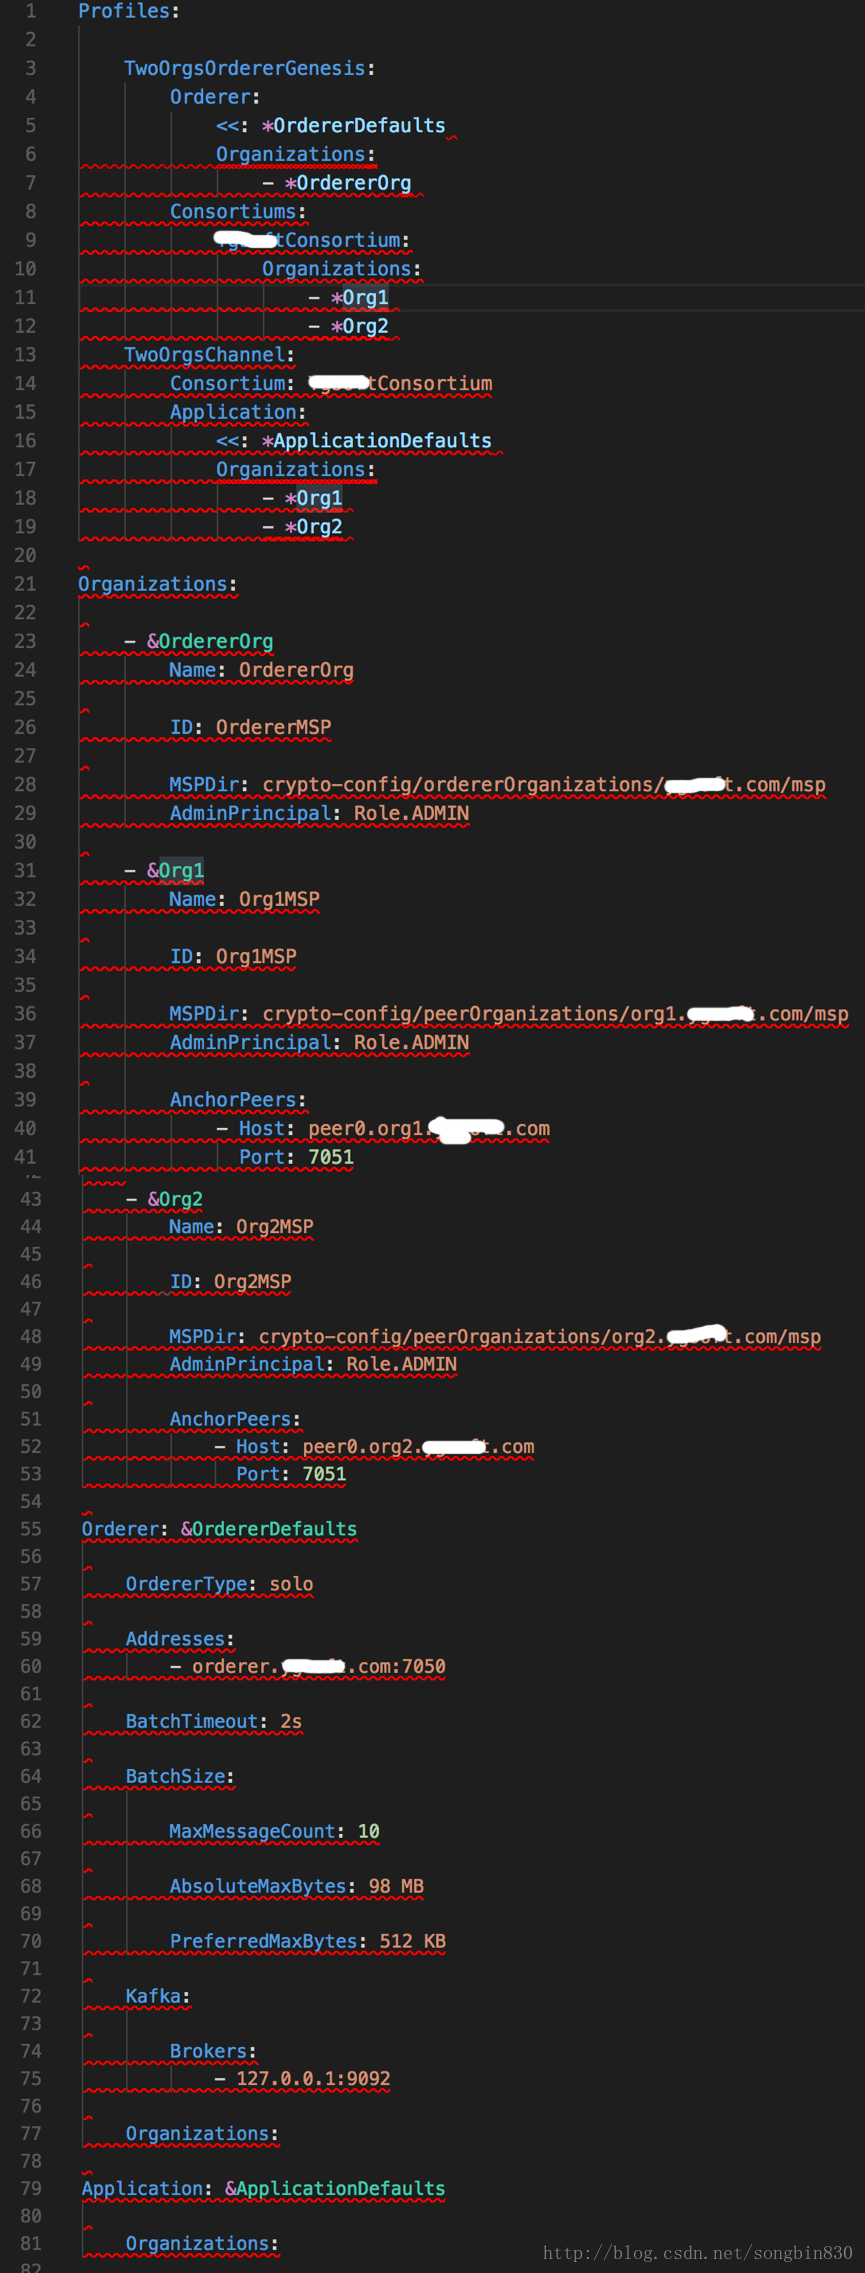Click the PreferredMaxBytes key
The width and height of the screenshot is (865, 2273).
263,1941
